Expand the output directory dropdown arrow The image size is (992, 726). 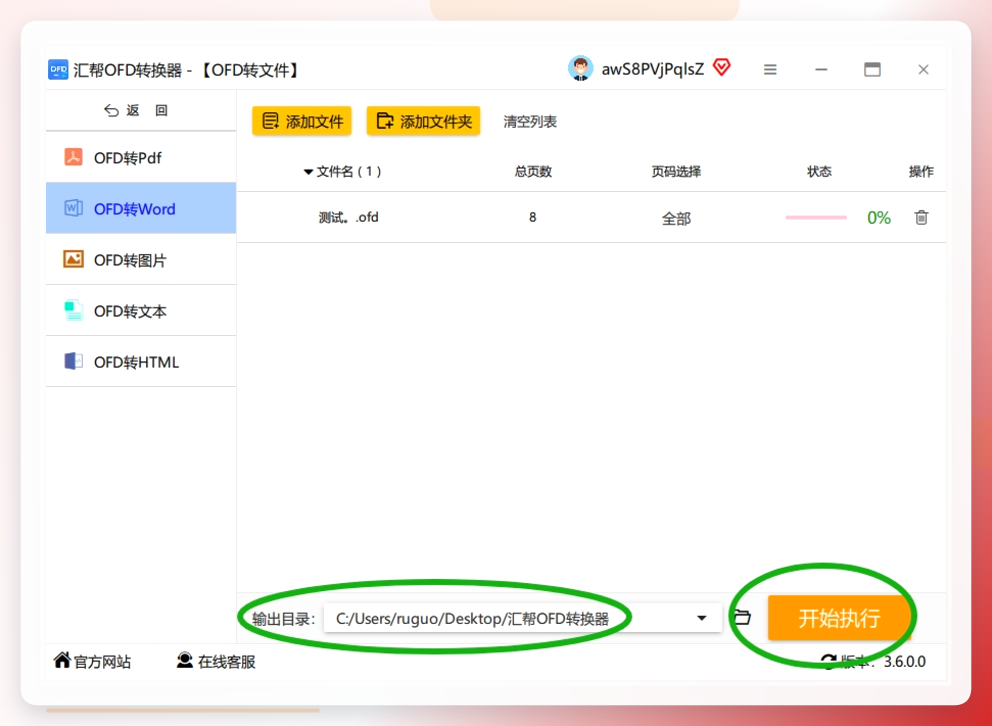(x=702, y=618)
